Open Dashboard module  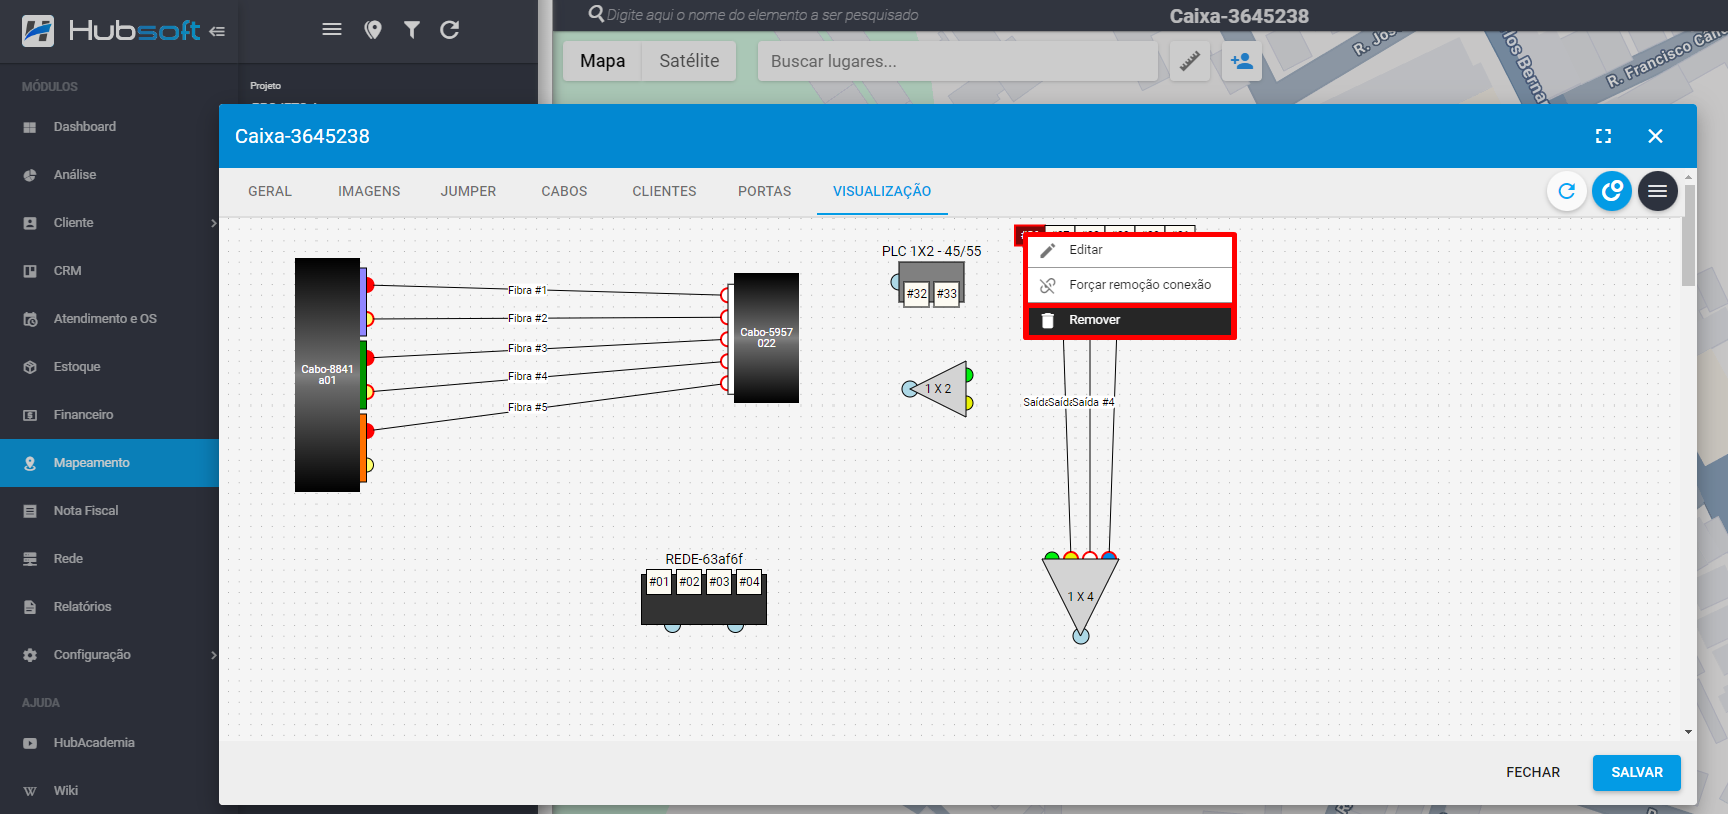point(109,127)
